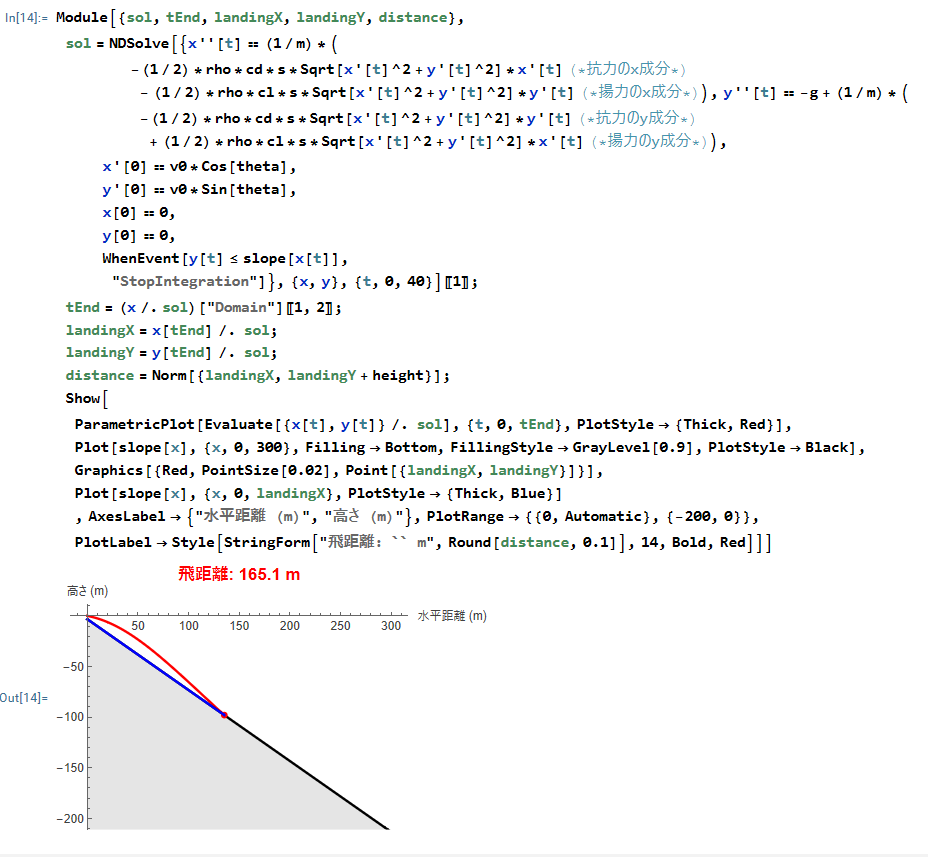The height and width of the screenshot is (857, 928).
Task: Click the 高さ (m) vertical axis label
Action: tap(87, 592)
